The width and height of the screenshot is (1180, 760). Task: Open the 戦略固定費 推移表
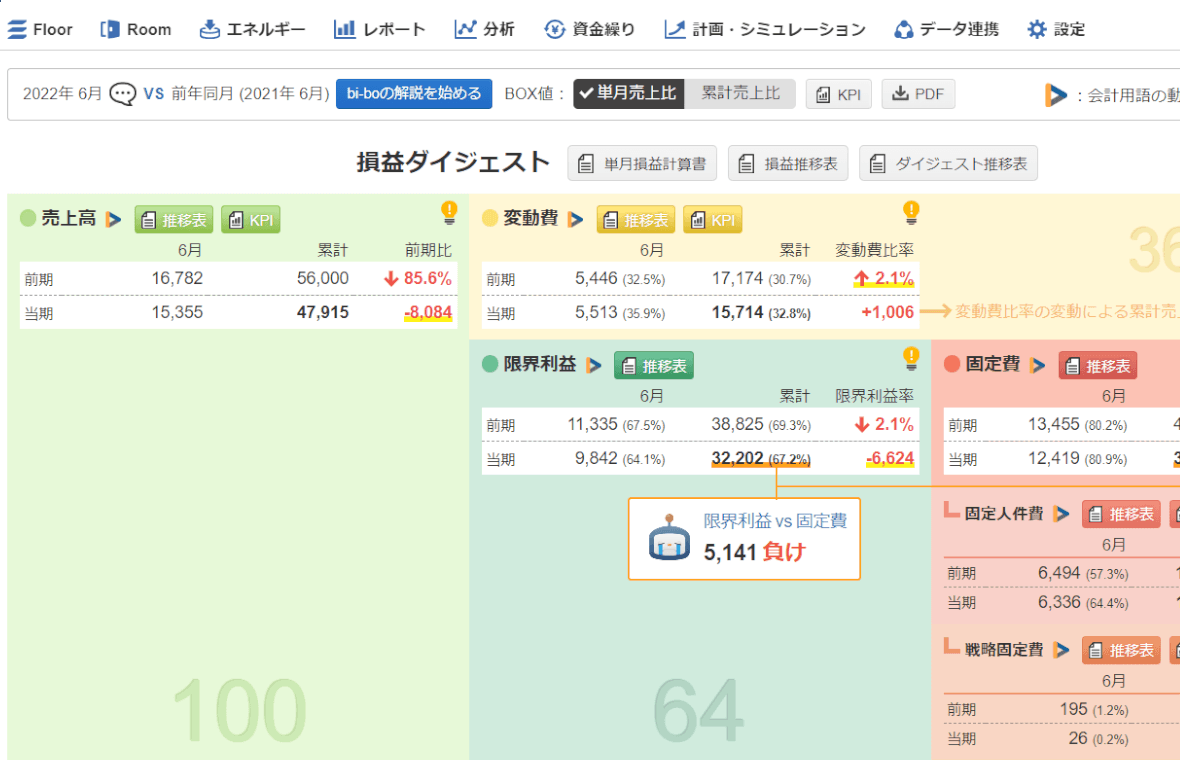tap(1121, 650)
